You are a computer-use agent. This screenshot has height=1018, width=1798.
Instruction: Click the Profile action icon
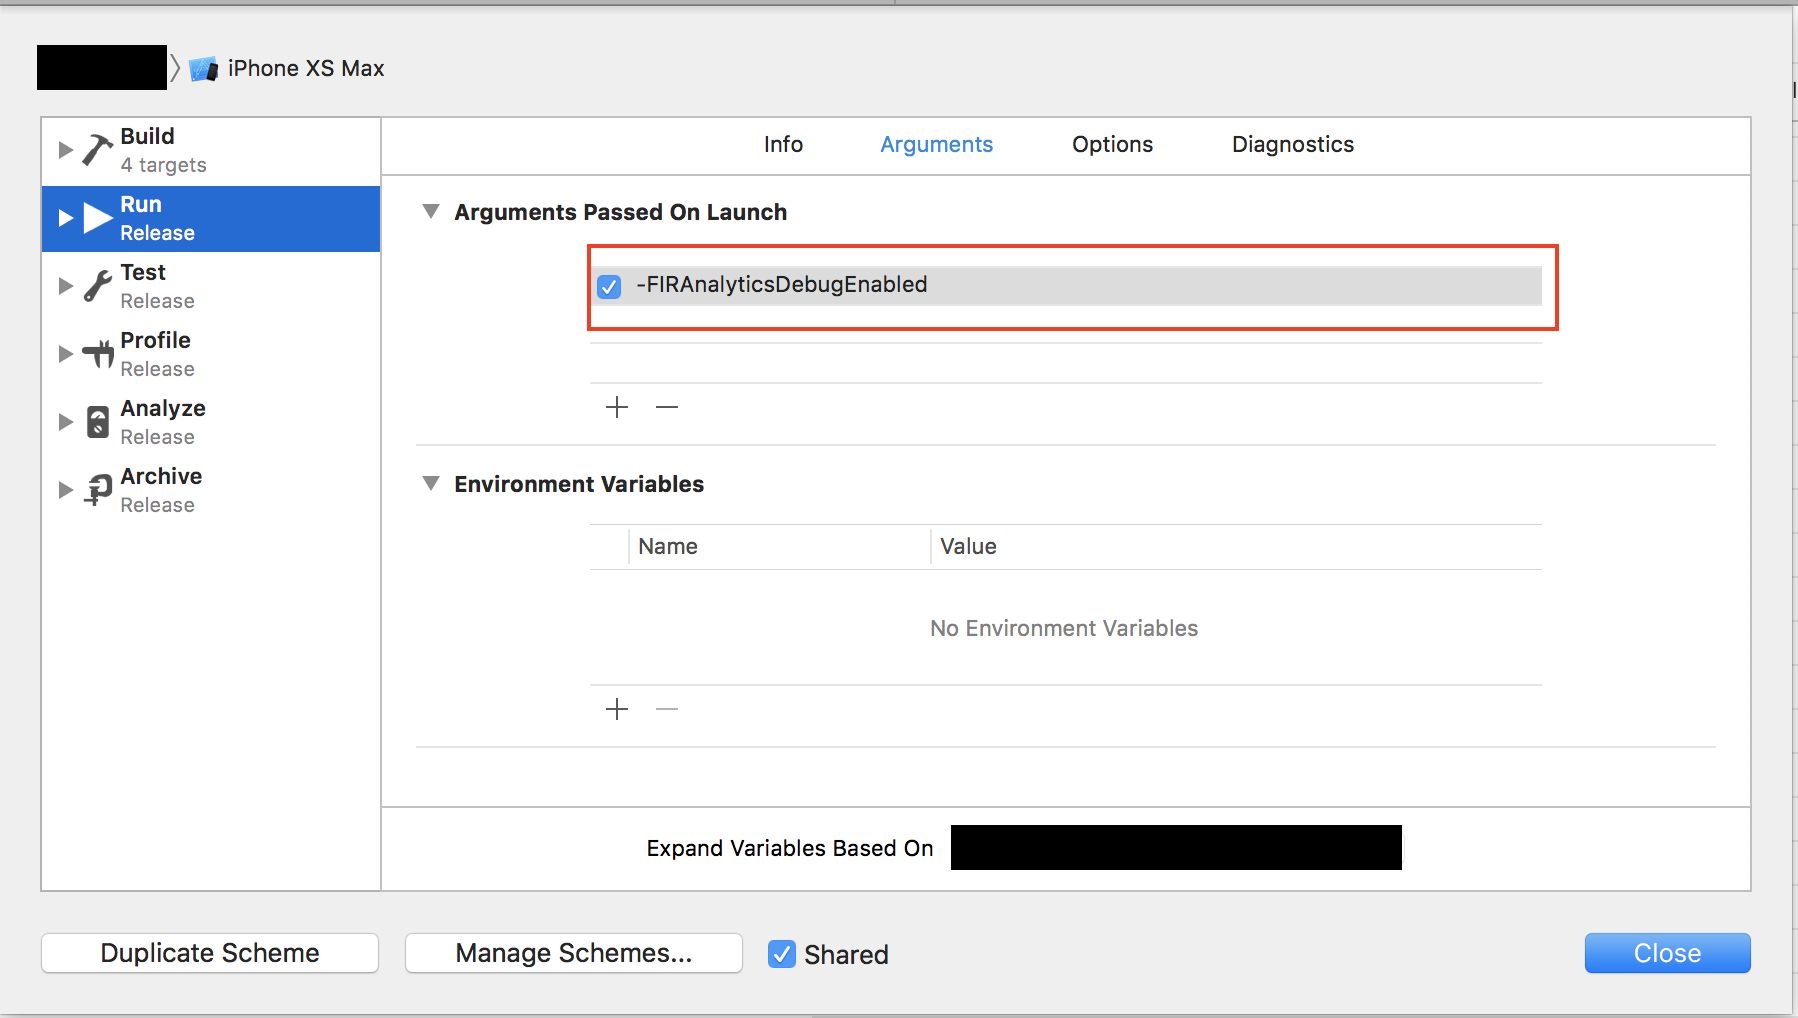point(96,352)
